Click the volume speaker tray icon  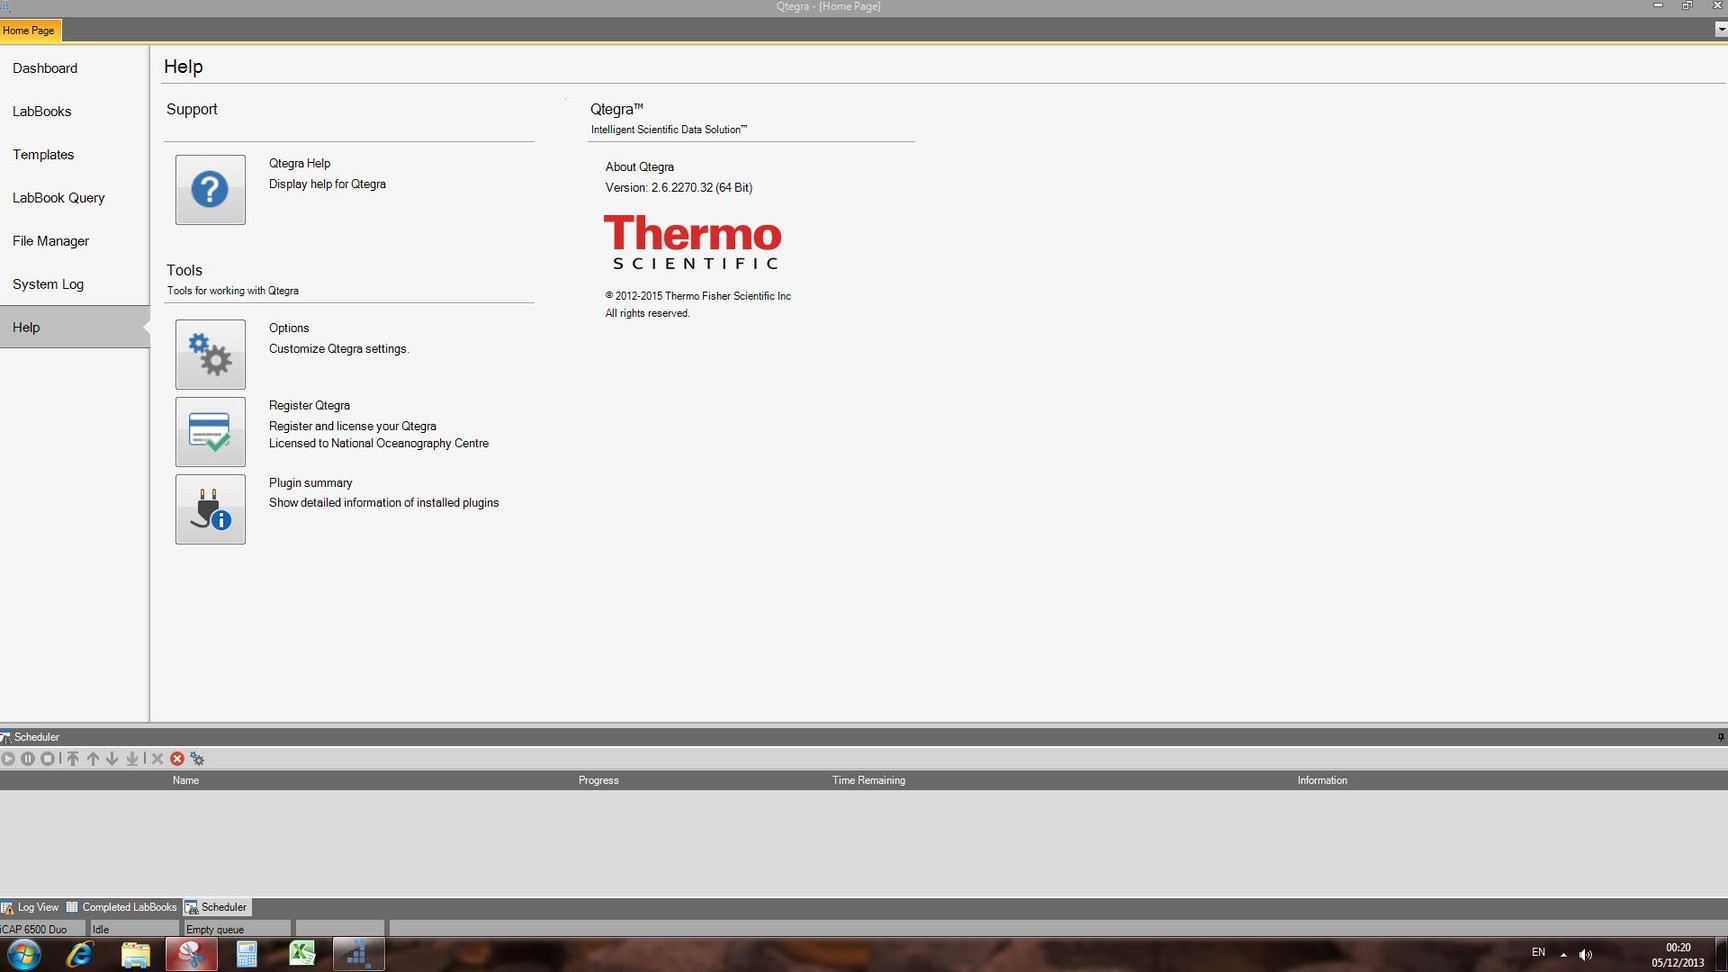click(x=1586, y=954)
